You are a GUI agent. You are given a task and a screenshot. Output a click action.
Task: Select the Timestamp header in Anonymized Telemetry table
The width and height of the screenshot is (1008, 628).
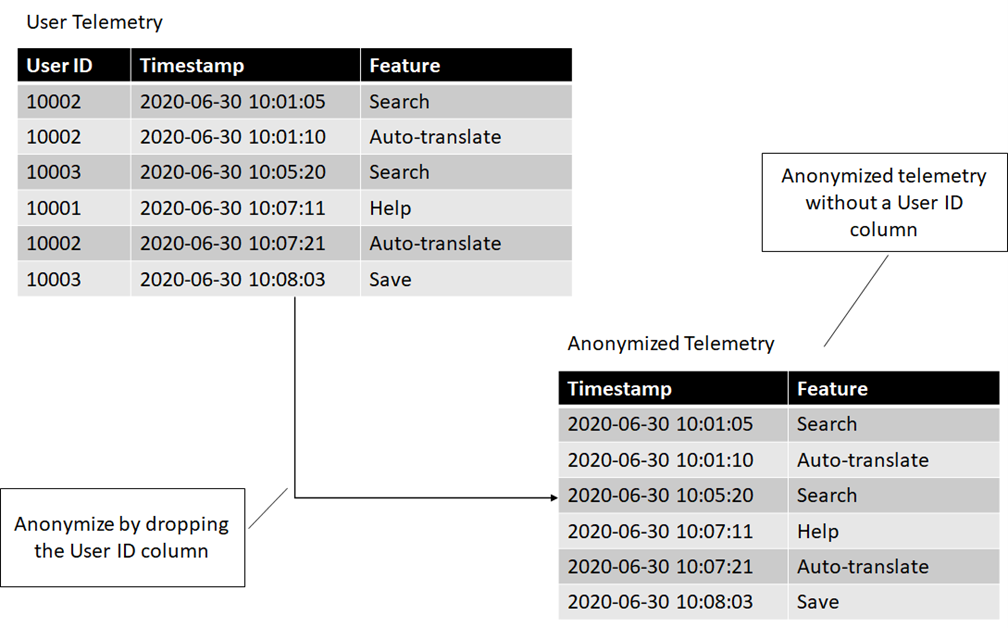(673, 388)
